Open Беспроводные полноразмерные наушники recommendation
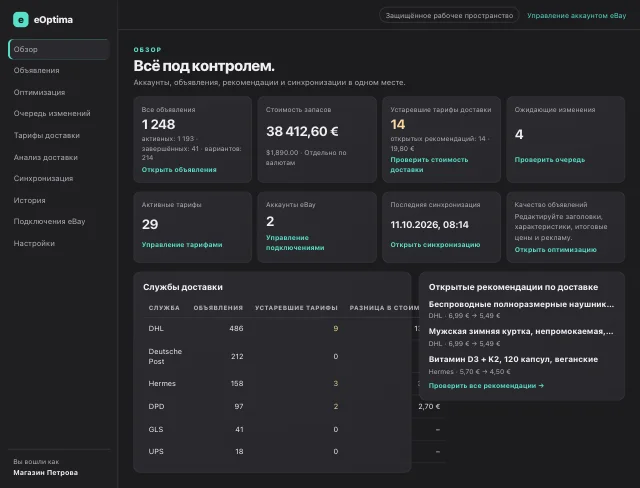This screenshot has width=640, height=488. pos(521,304)
